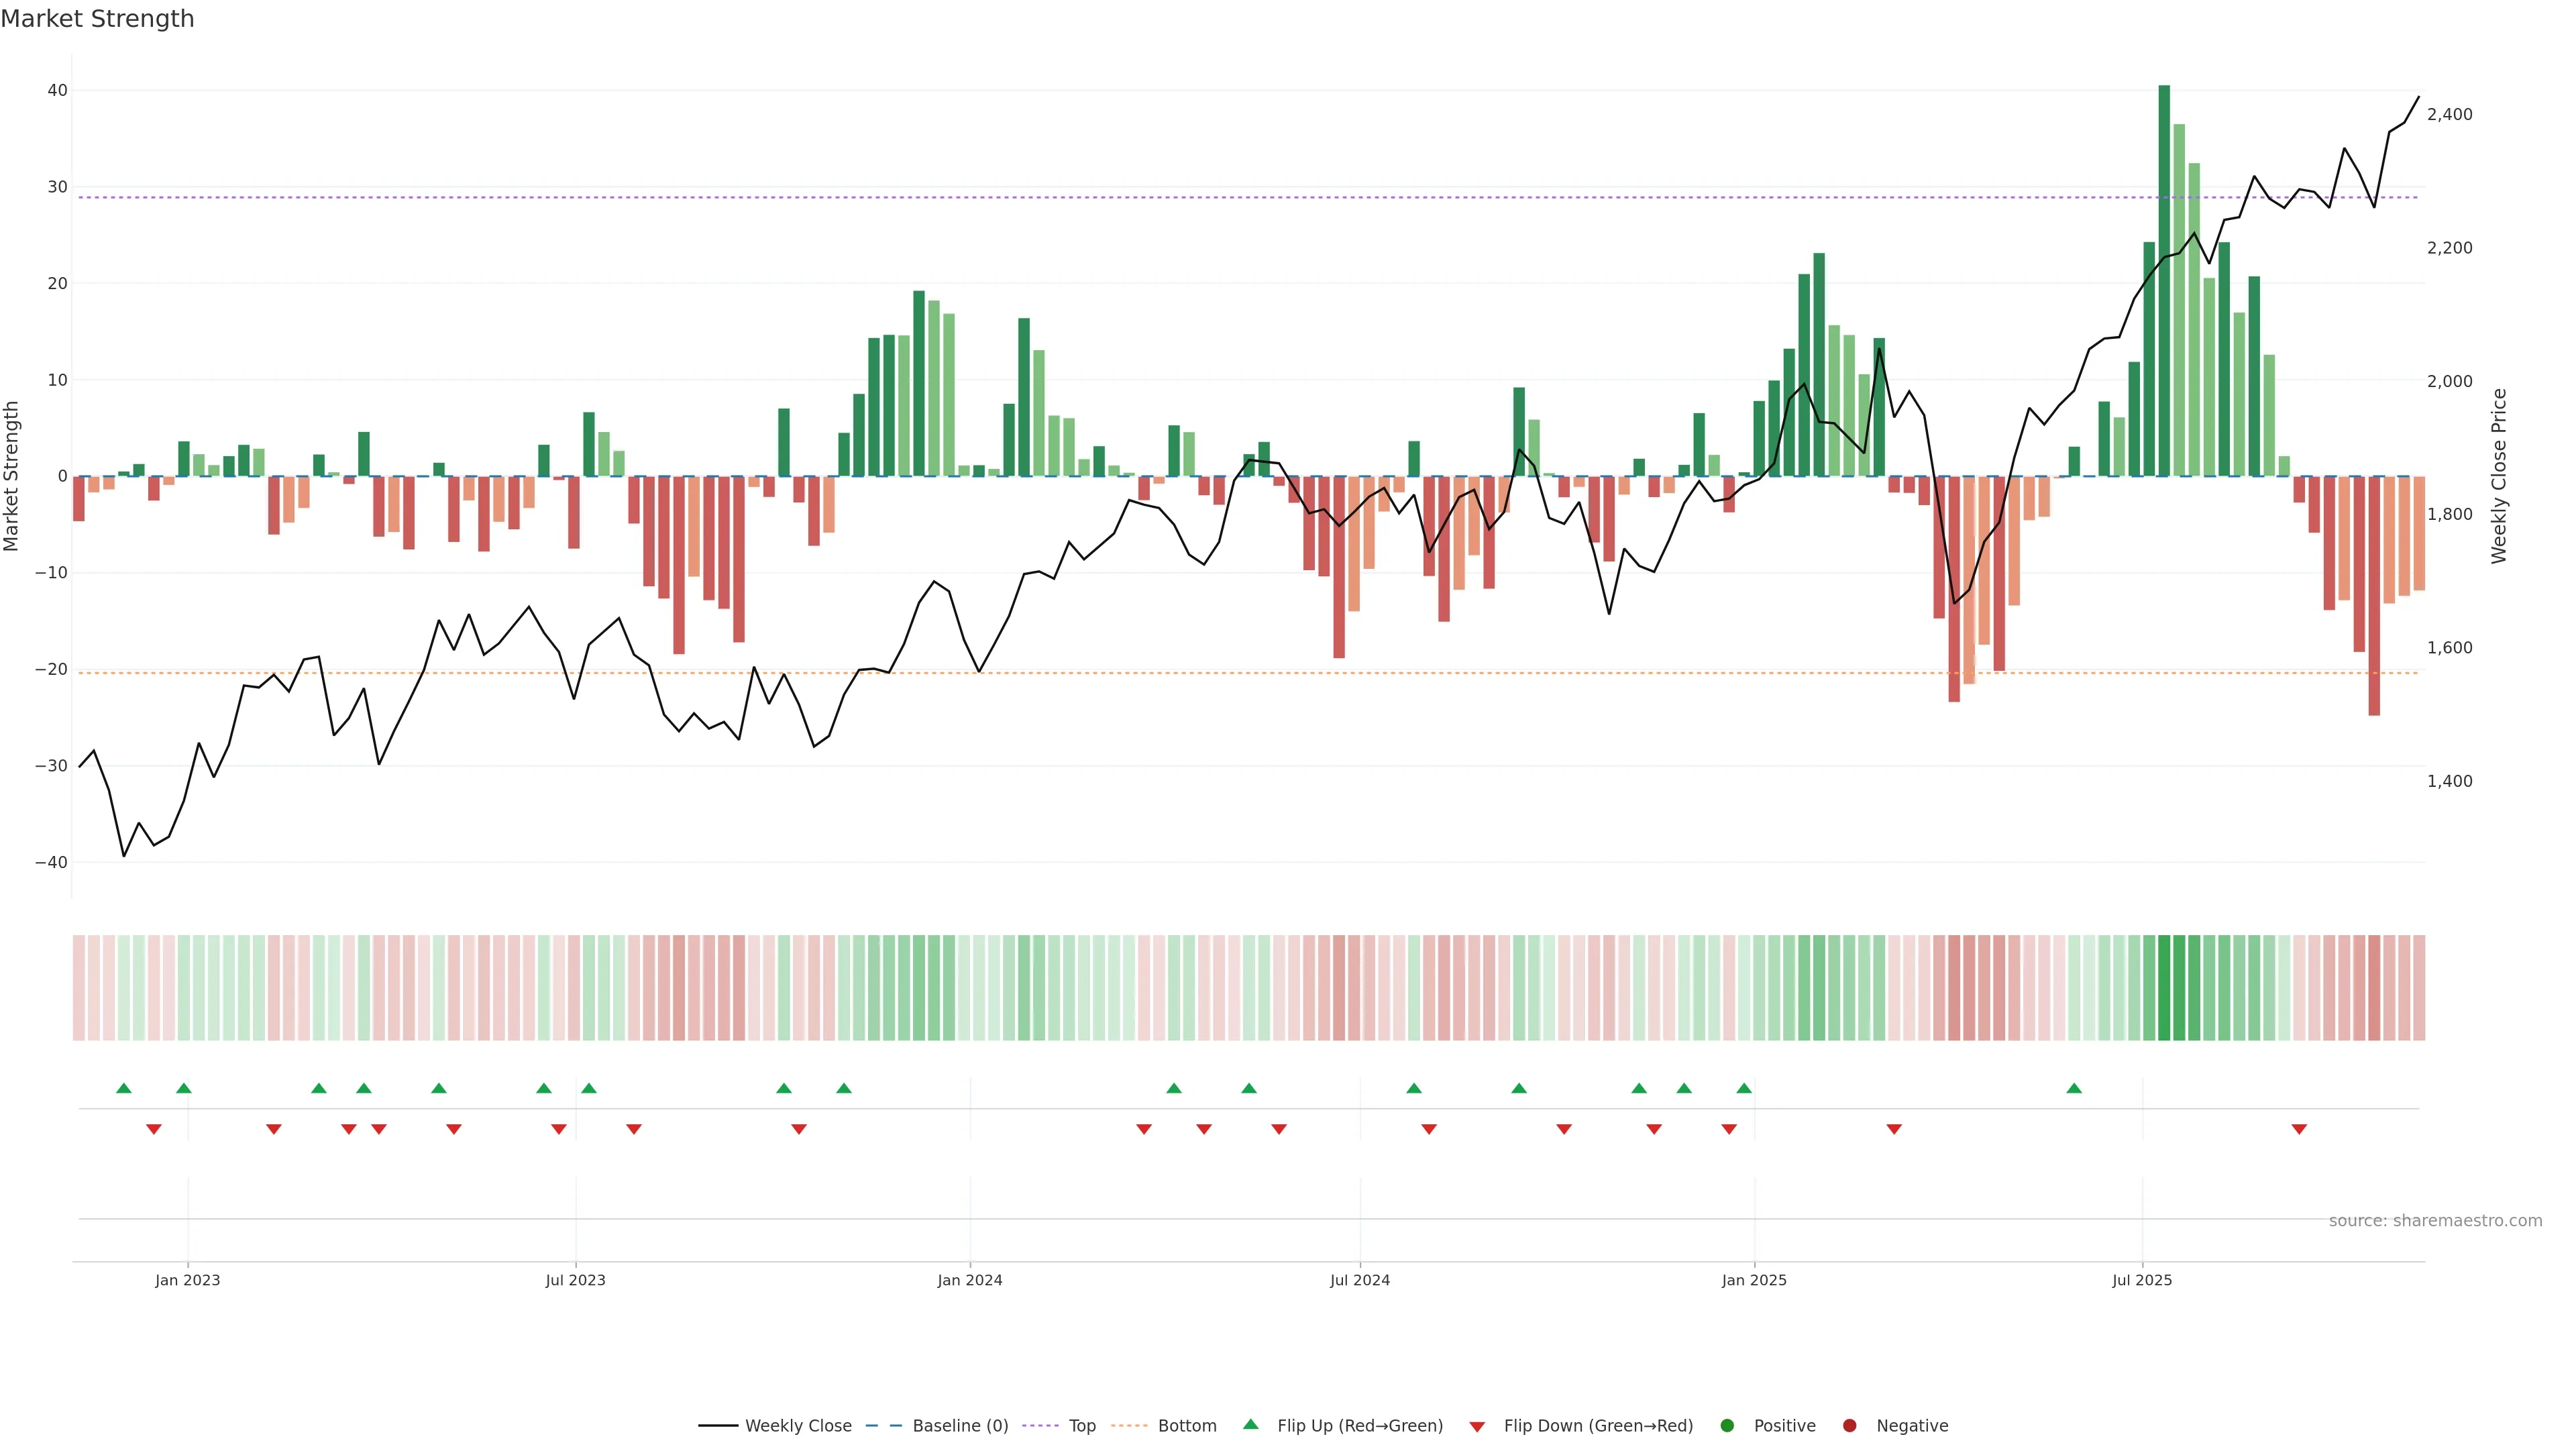The width and height of the screenshot is (2576, 1449).
Task: Click the dark red Negative legend dot
Action: pyautogui.click(x=1849, y=1426)
